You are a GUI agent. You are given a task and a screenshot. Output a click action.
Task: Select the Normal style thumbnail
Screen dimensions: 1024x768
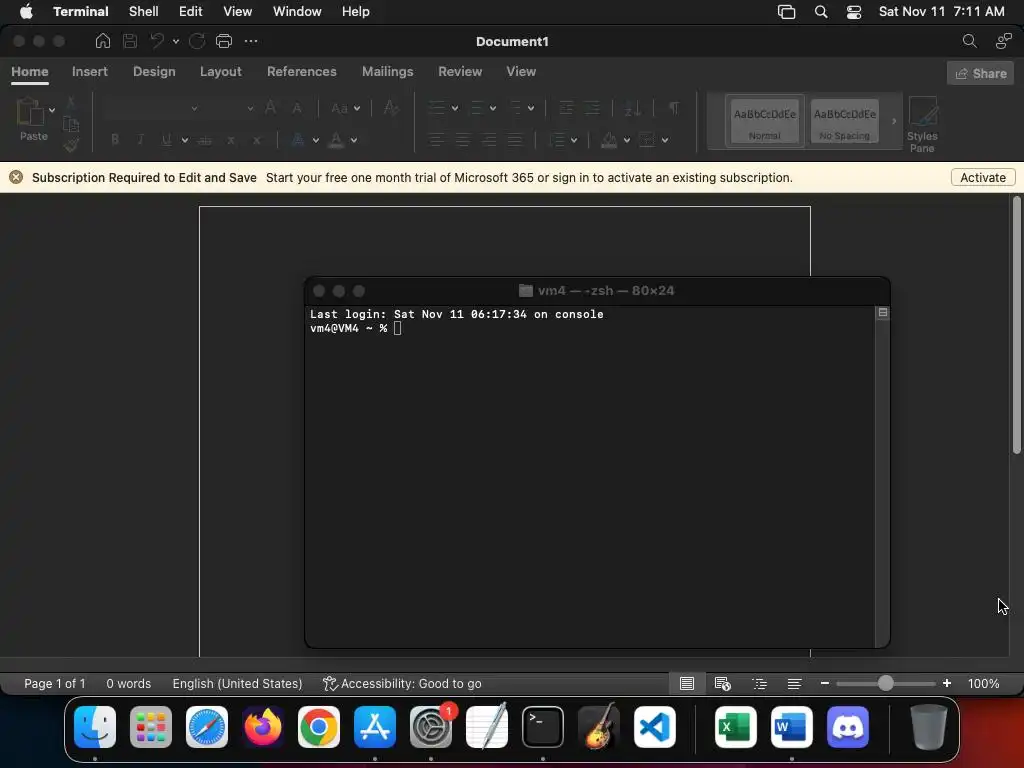[765, 121]
